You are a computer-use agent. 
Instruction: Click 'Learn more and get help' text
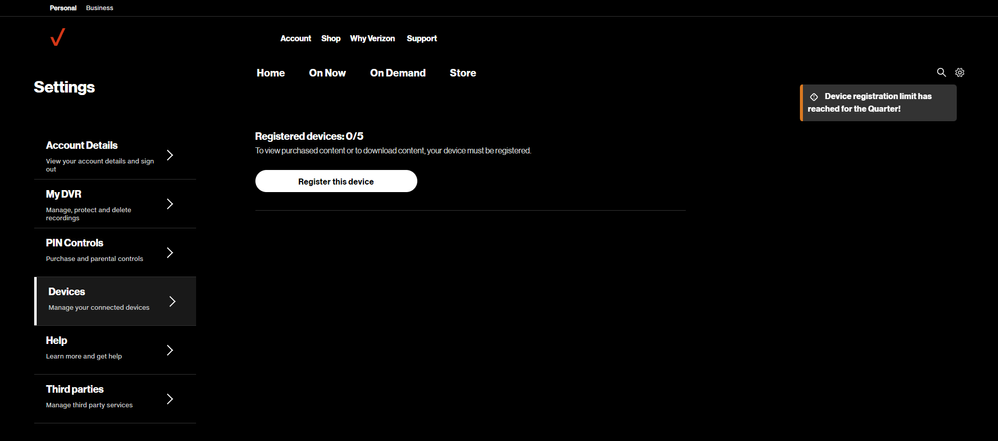pos(84,356)
